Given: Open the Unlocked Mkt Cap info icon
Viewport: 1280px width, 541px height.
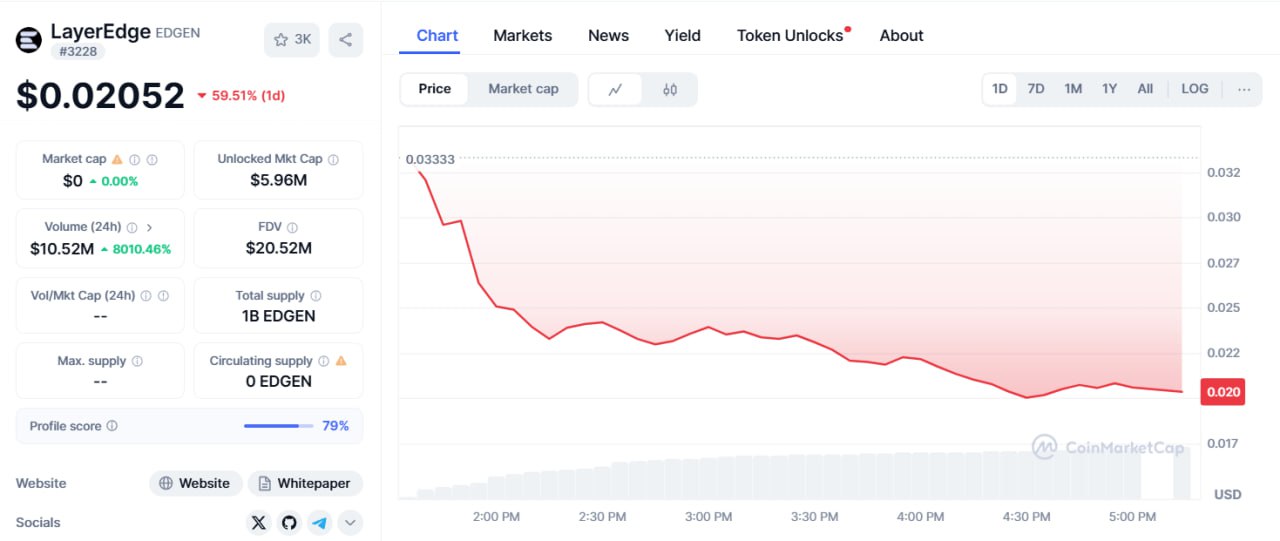Looking at the screenshot, I should (x=333, y=159).
